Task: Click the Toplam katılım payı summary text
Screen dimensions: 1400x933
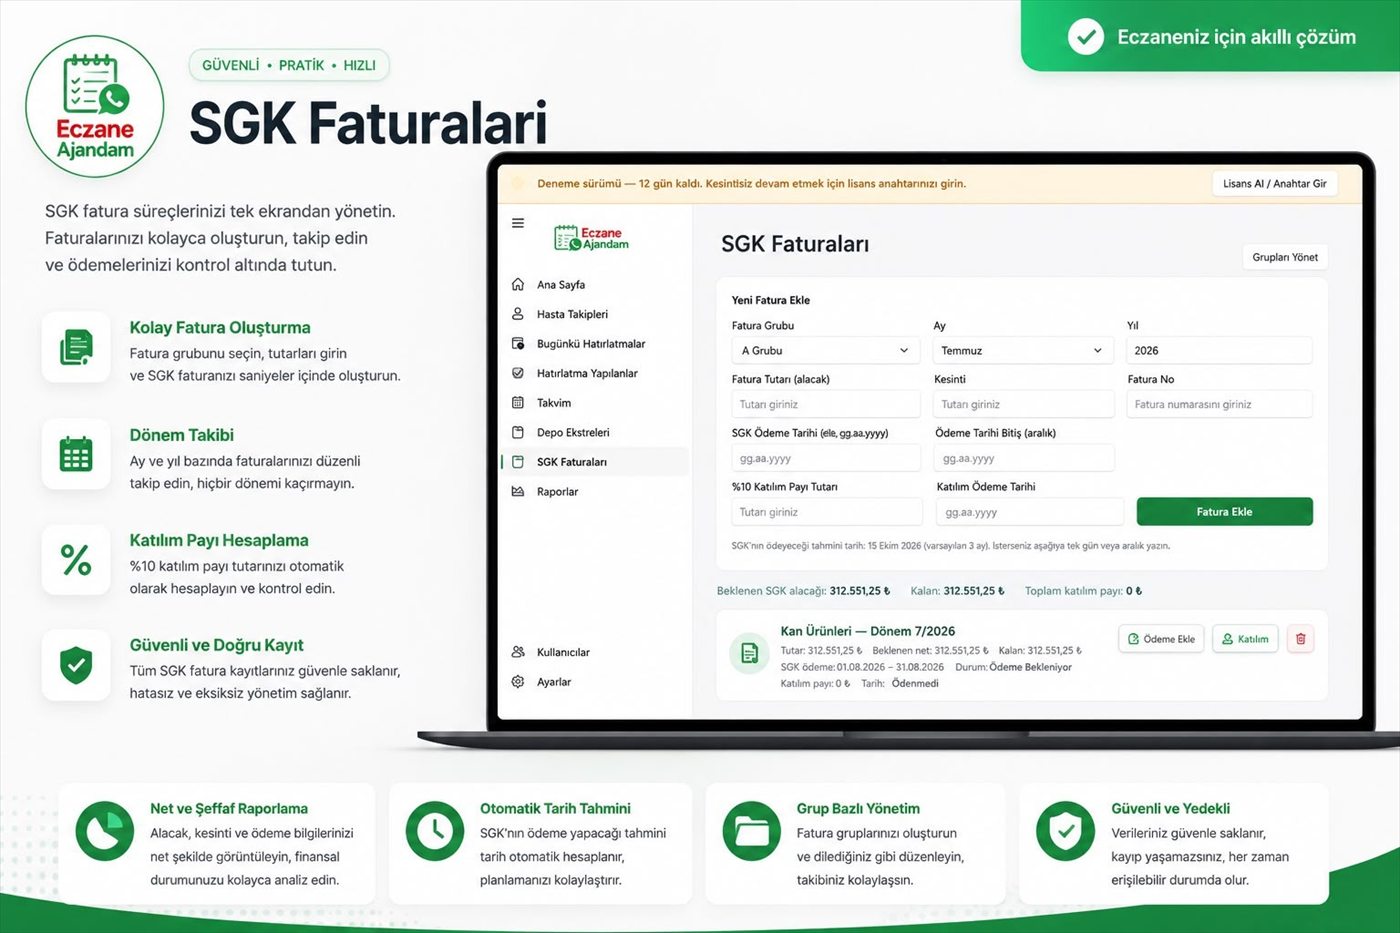Action: pos(1083,591)
